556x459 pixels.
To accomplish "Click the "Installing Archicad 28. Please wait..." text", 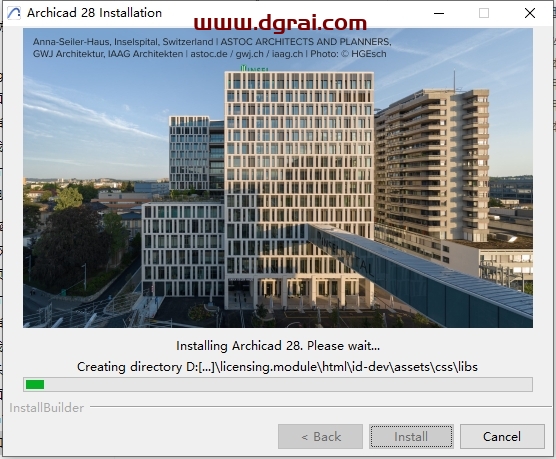I will (278, 346).
